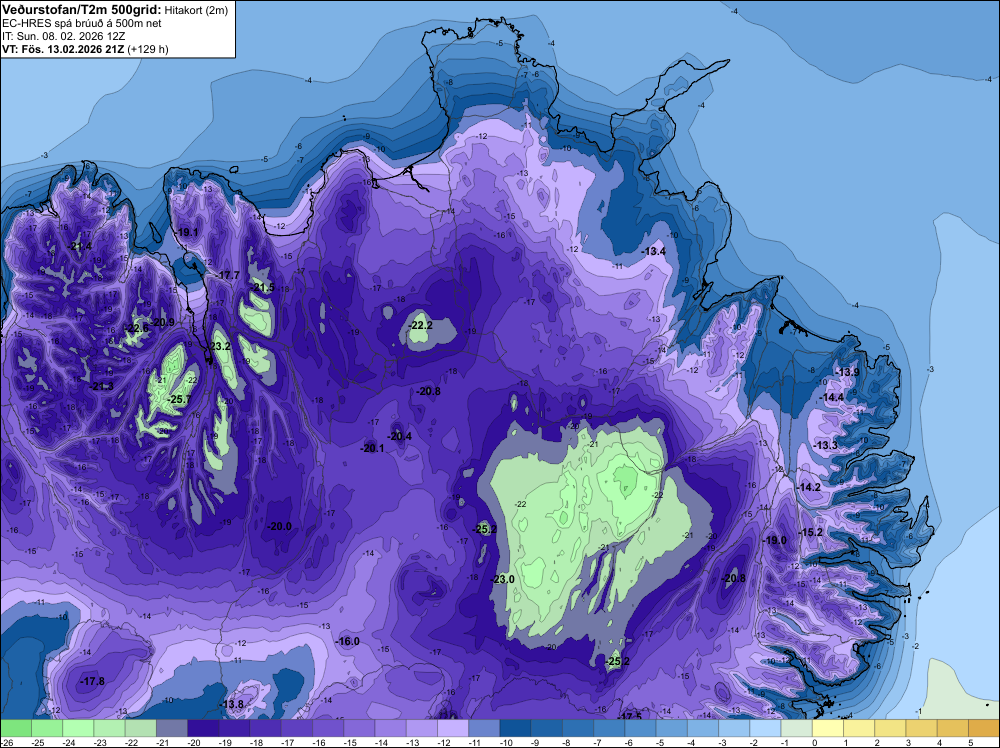Pick the light blue legend swatch labeled -2
This screenshot has width=1000, height=748.
point(765,728)
